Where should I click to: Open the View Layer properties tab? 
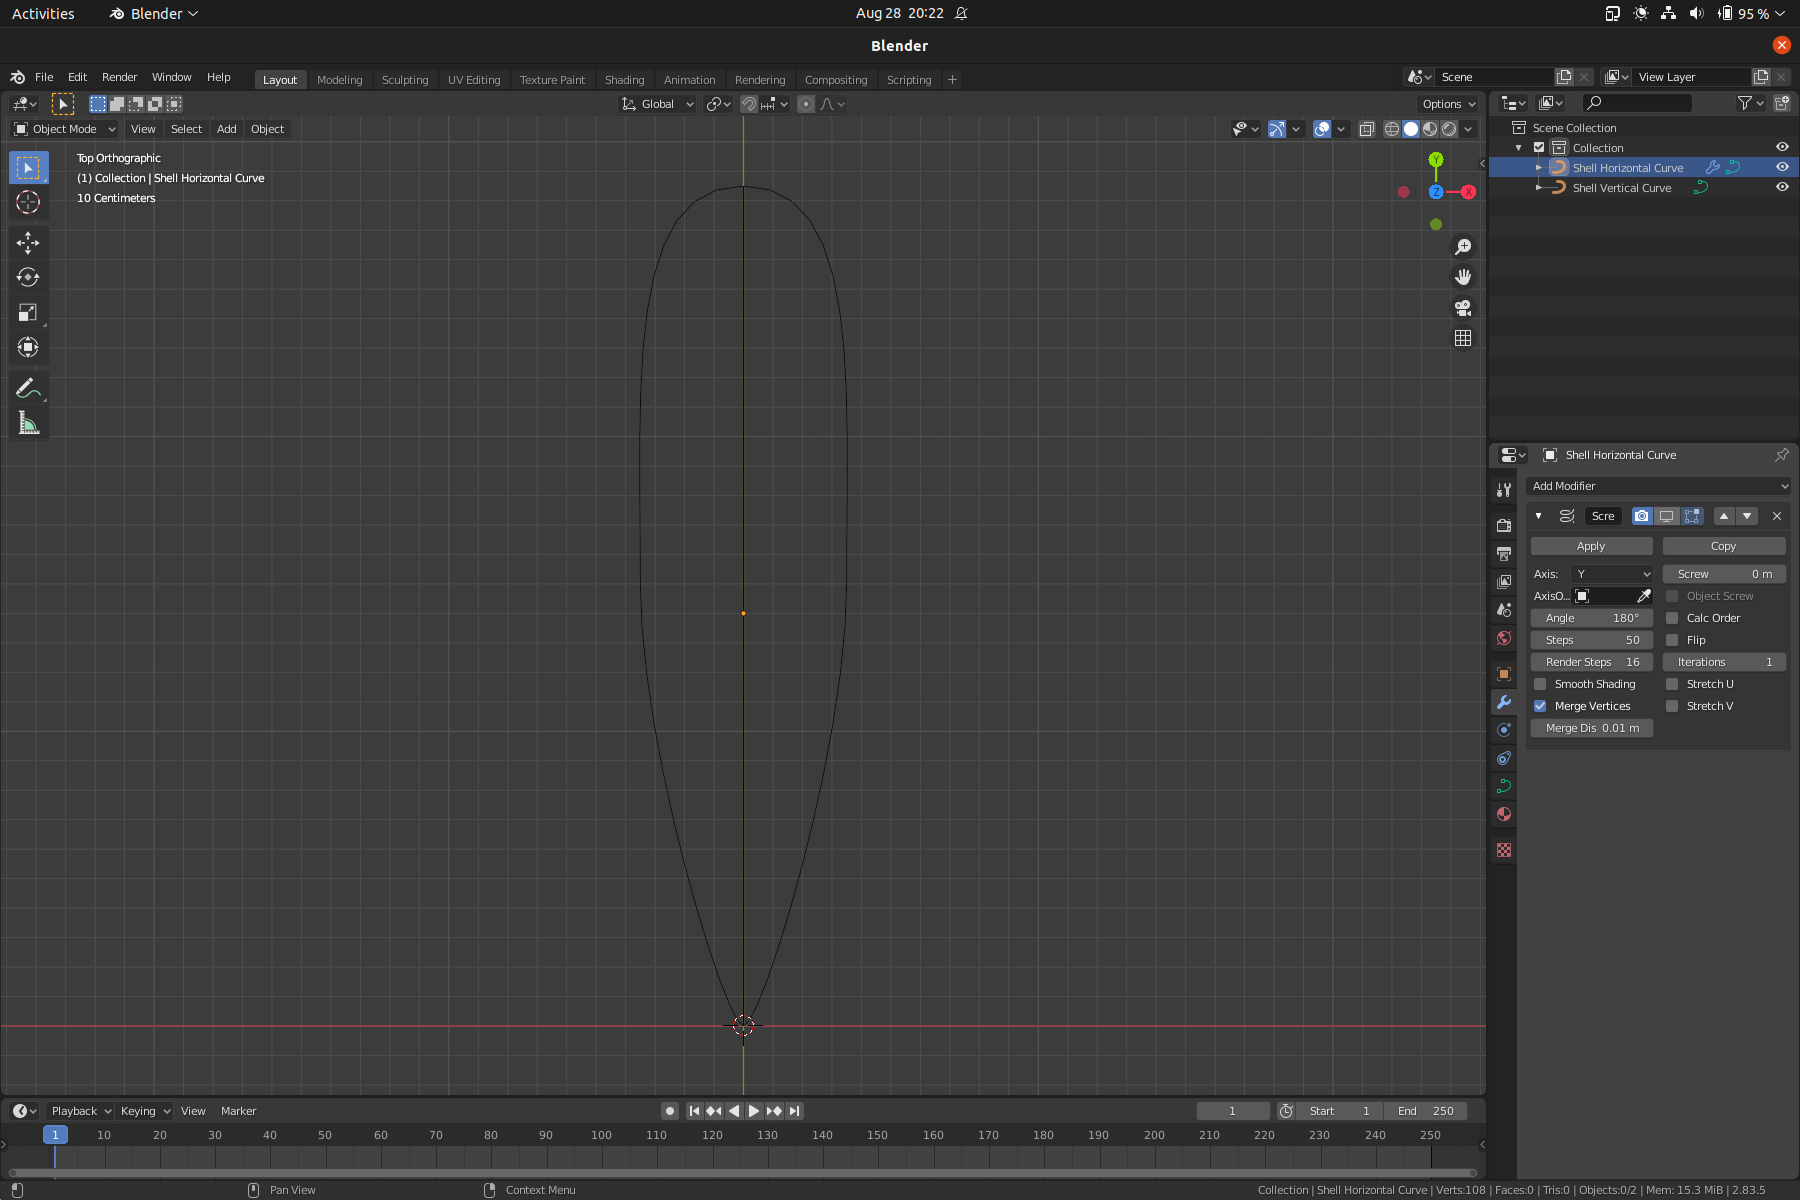click(1504, 581)
